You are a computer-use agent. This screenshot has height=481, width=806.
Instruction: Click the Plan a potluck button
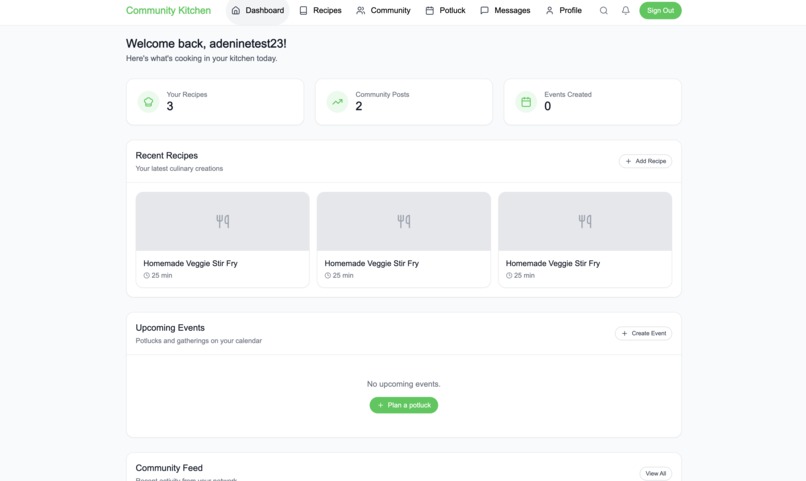click(x=404, y=405)
